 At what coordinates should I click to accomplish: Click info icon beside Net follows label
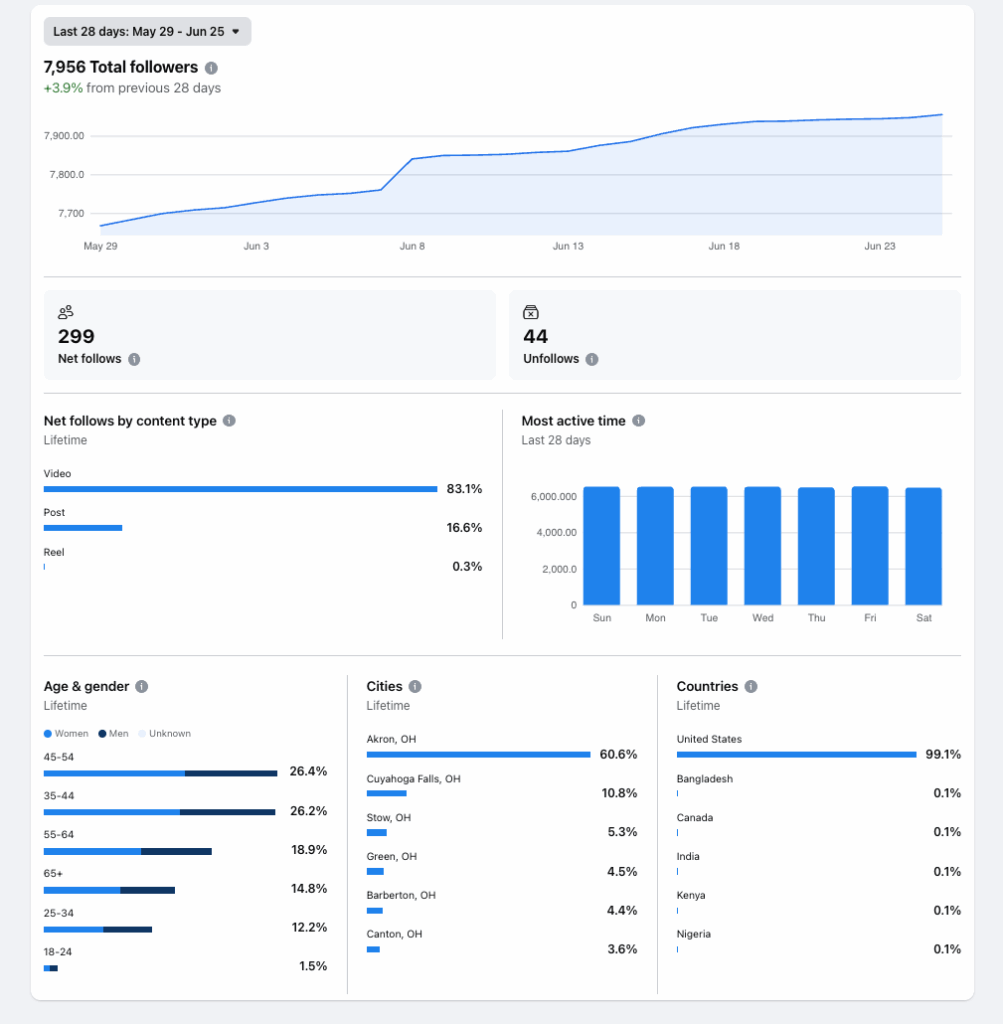[134, 359]
